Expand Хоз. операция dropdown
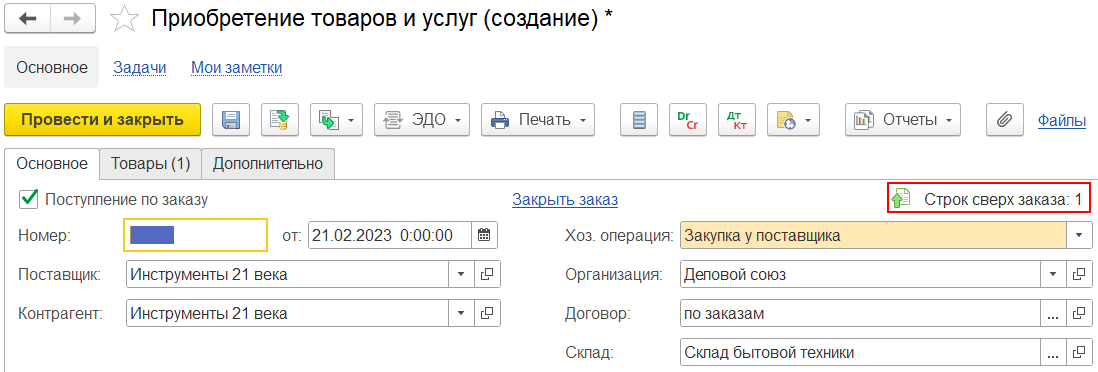1098x372 pixels. tap(1078, 235)
